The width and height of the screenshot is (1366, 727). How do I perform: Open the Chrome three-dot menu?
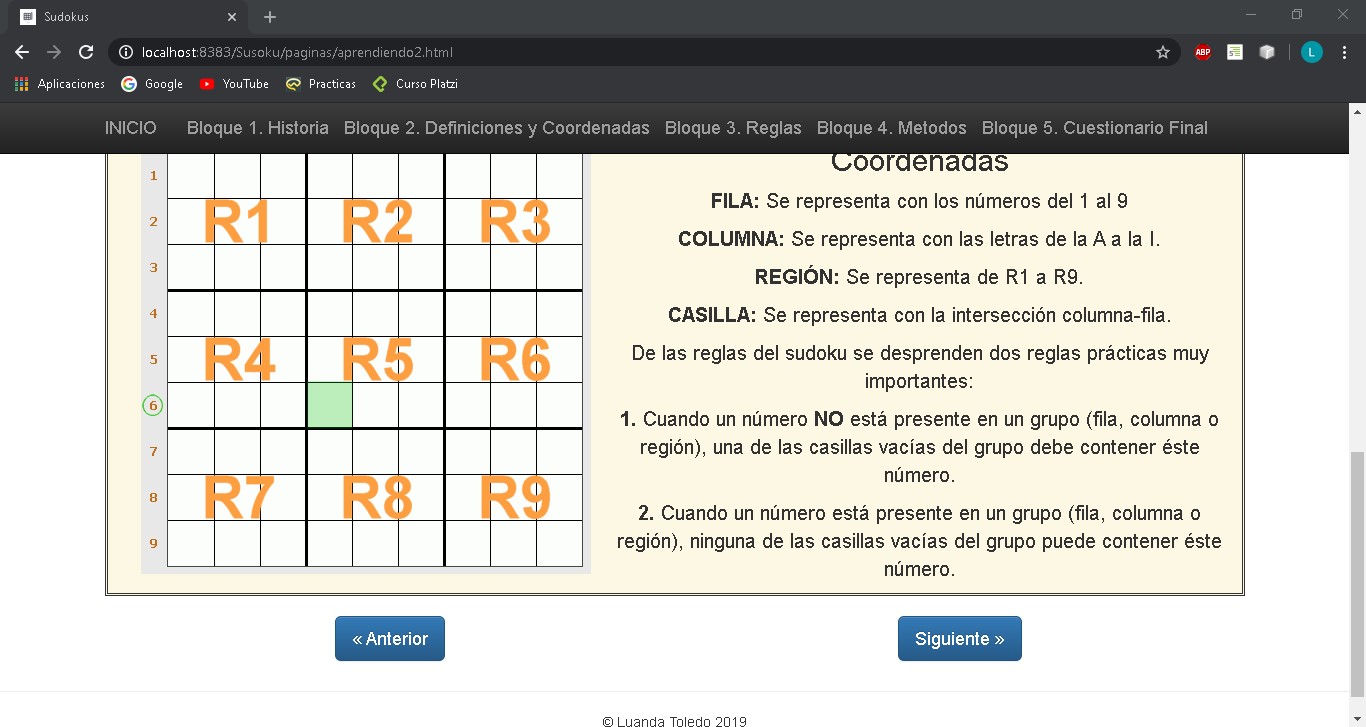pos(1344,52)
